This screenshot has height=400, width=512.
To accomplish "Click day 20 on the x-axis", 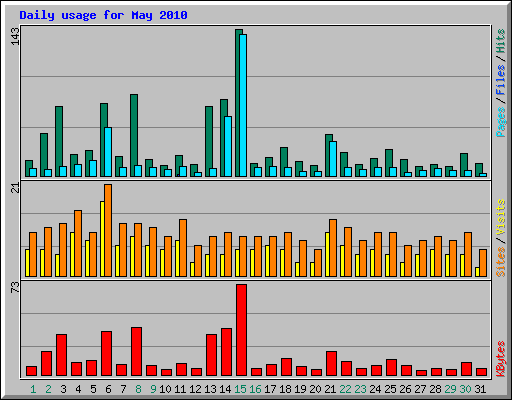I will pyautogui.click(x=315, y=389).
